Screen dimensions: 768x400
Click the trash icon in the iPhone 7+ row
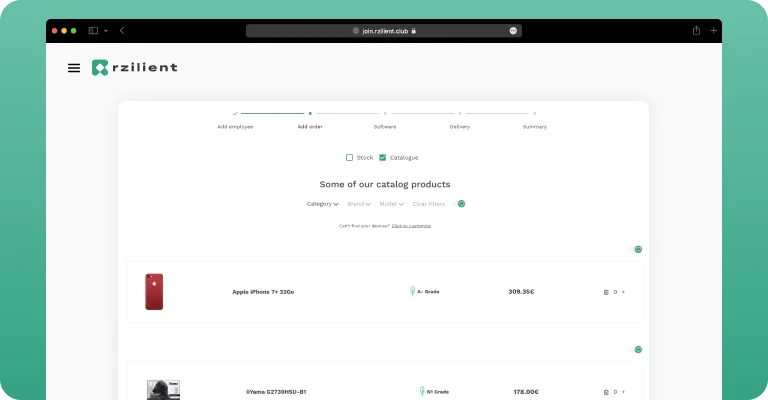(606, 292)
